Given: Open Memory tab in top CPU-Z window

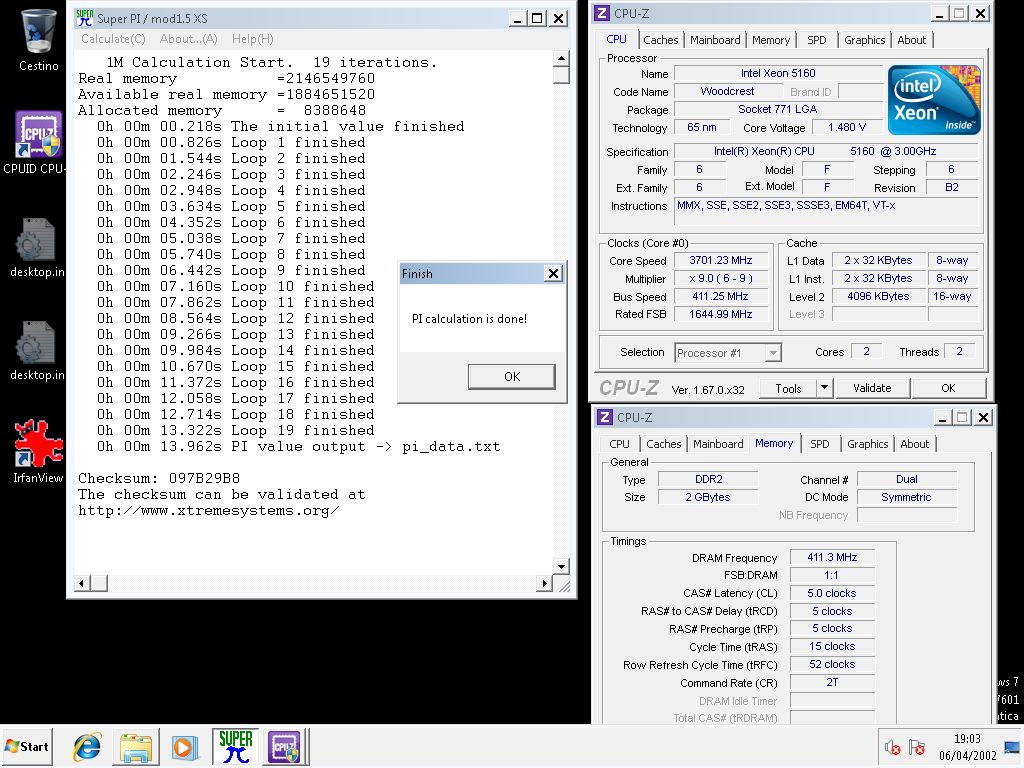Looking at the screenshot, I should [771, 40].
